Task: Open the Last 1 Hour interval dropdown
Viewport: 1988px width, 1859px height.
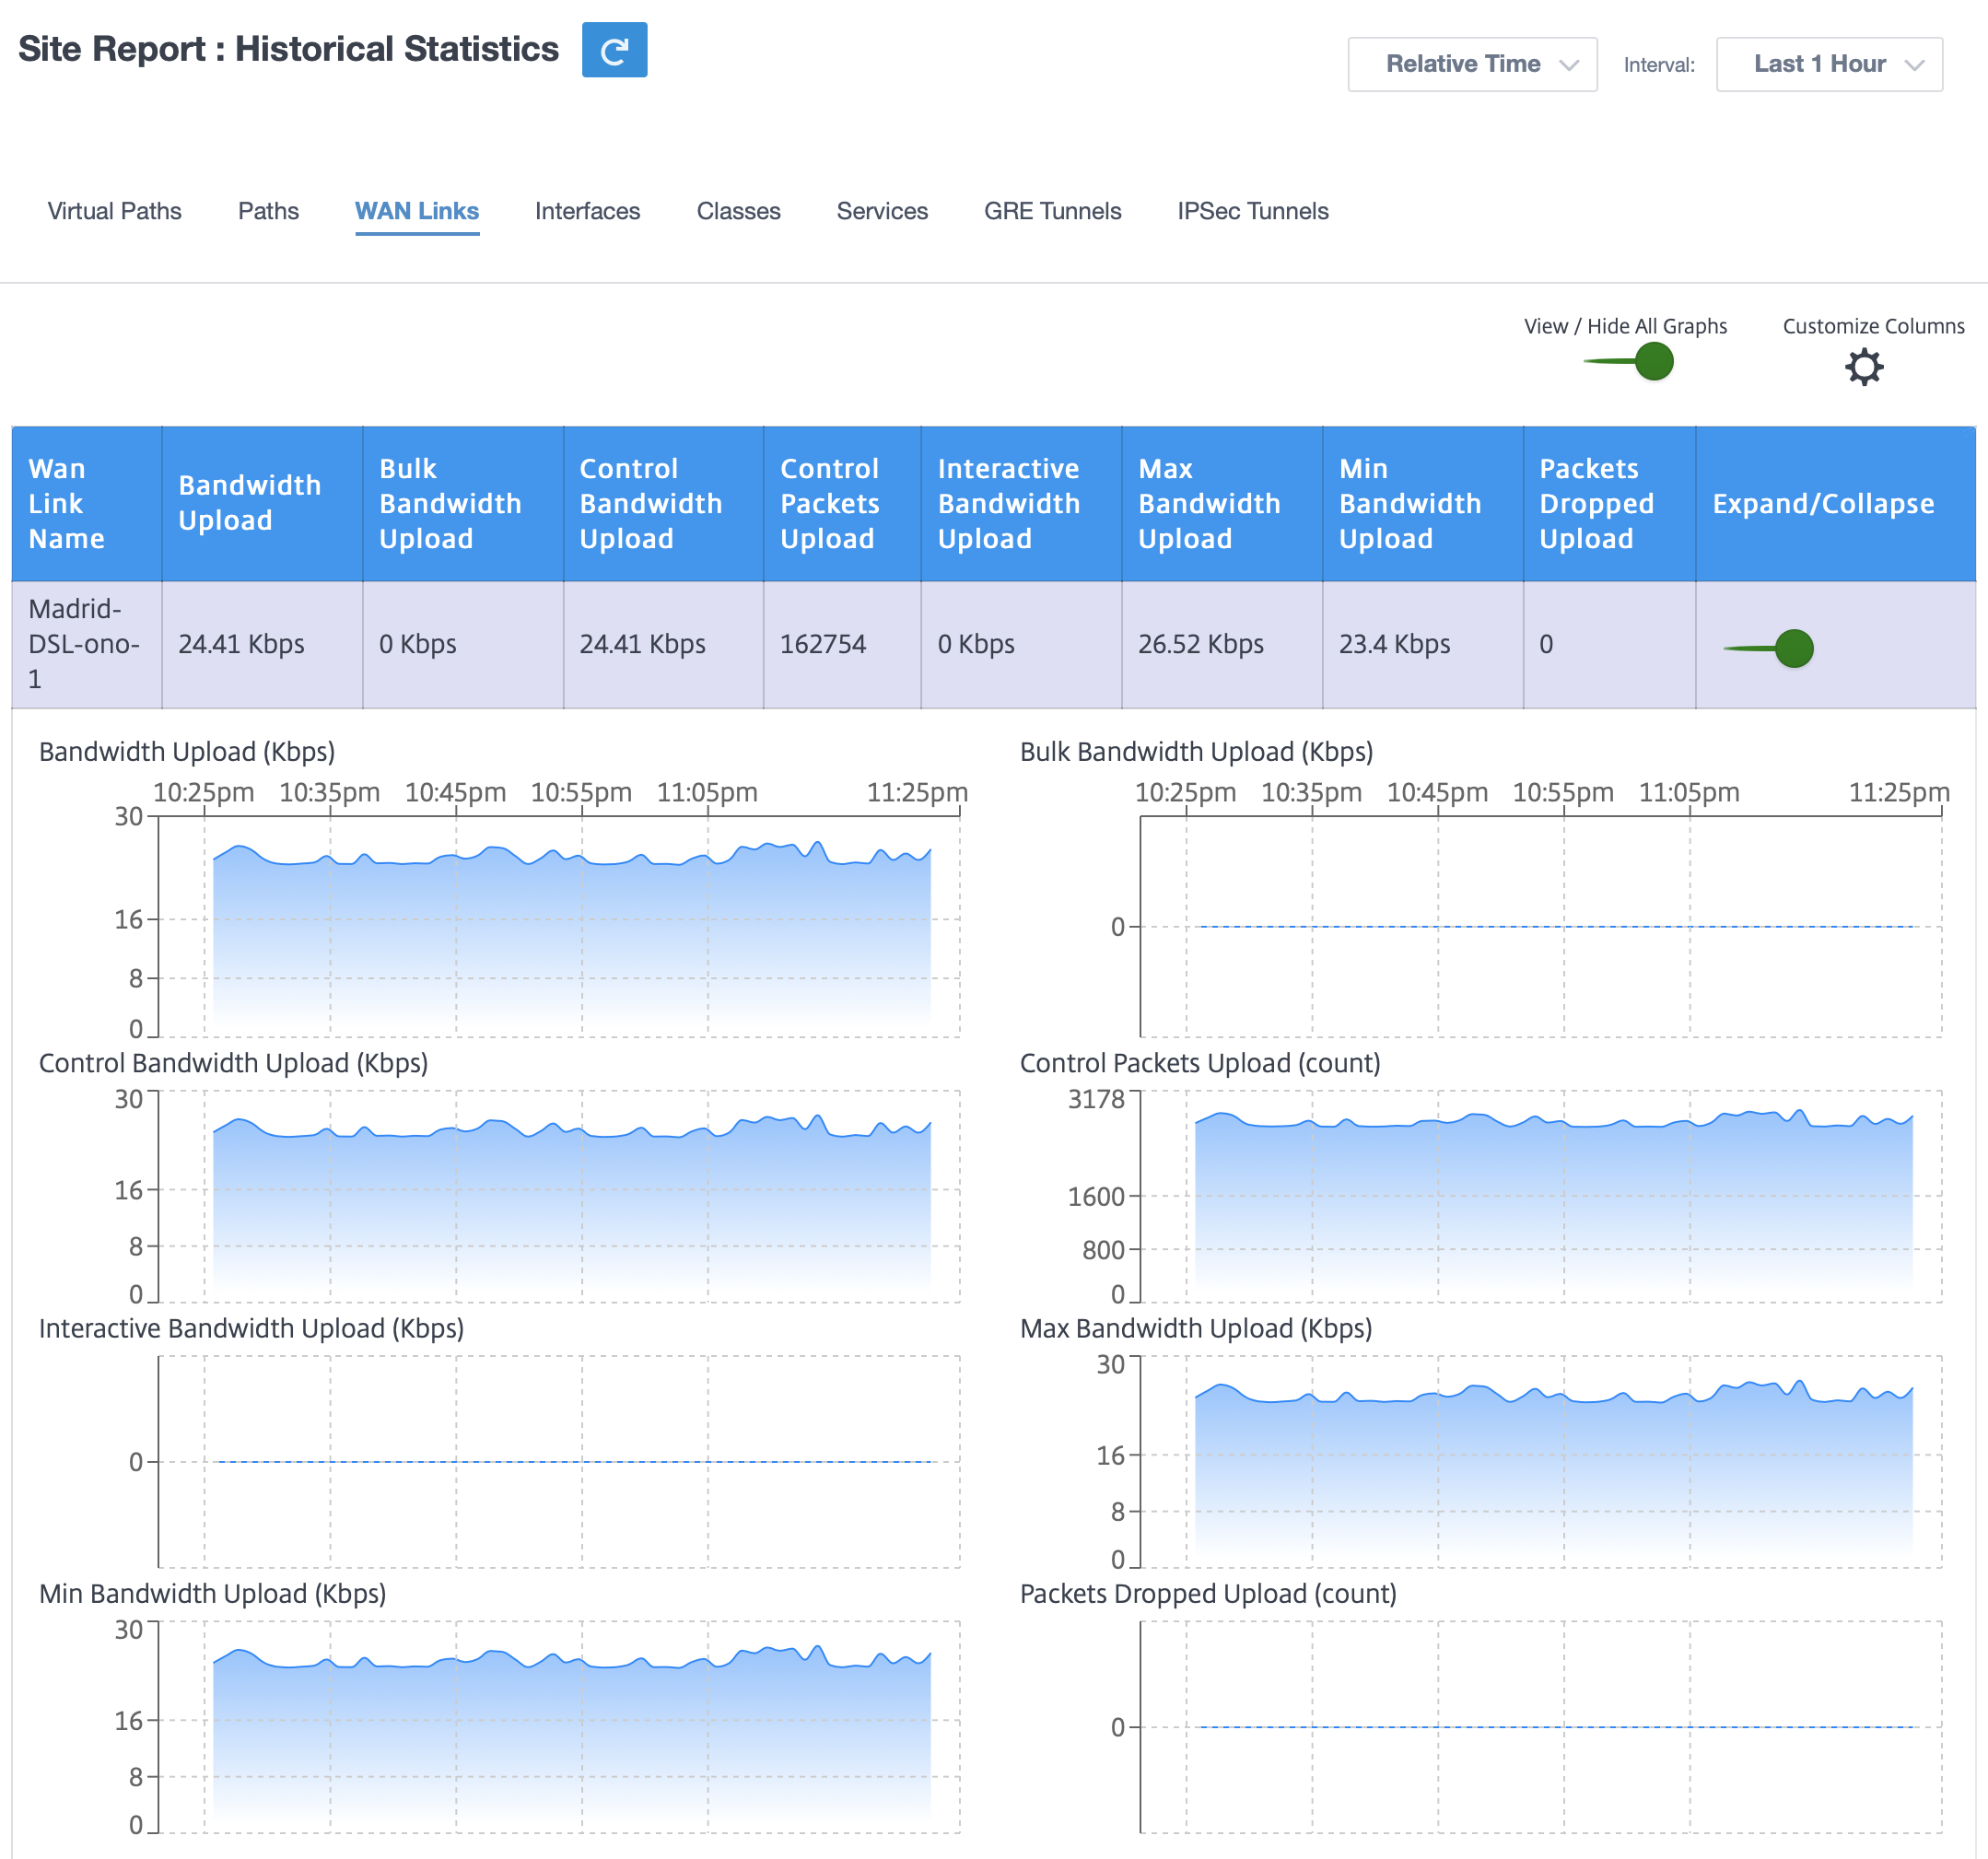Action: (x=1828, y=64)
